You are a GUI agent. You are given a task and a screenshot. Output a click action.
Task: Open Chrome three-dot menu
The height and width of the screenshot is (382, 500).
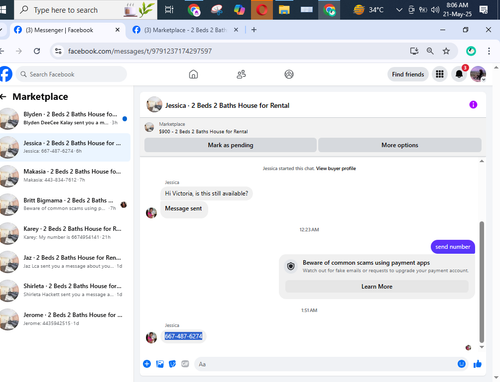click(489, 51)
